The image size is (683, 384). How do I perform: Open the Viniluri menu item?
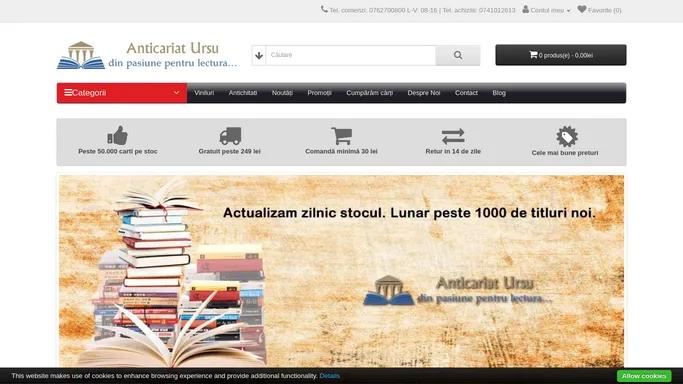(204, 93)
